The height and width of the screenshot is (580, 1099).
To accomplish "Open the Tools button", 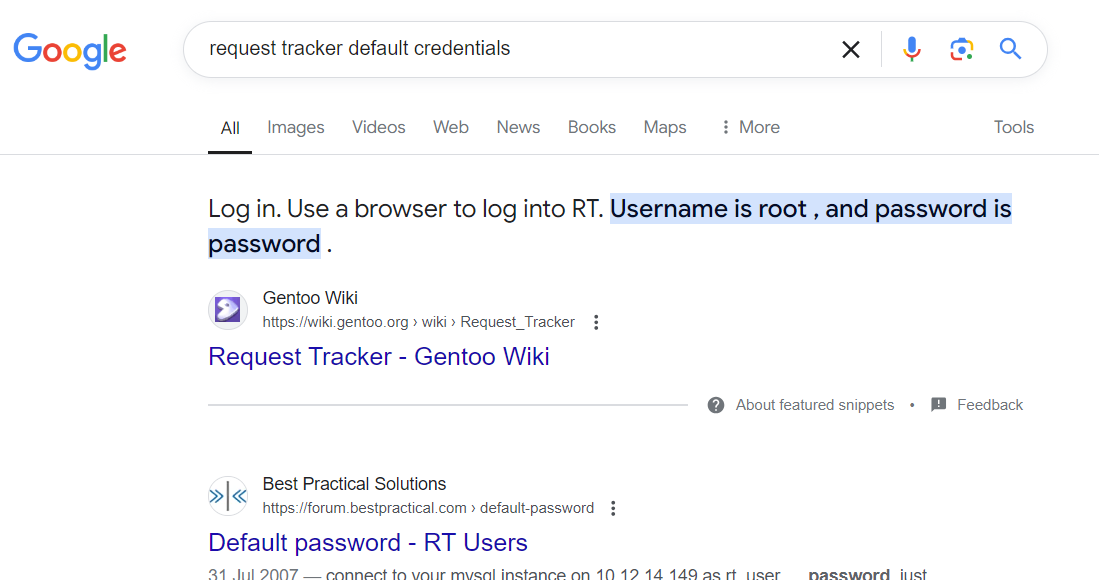I will 1013,127.
